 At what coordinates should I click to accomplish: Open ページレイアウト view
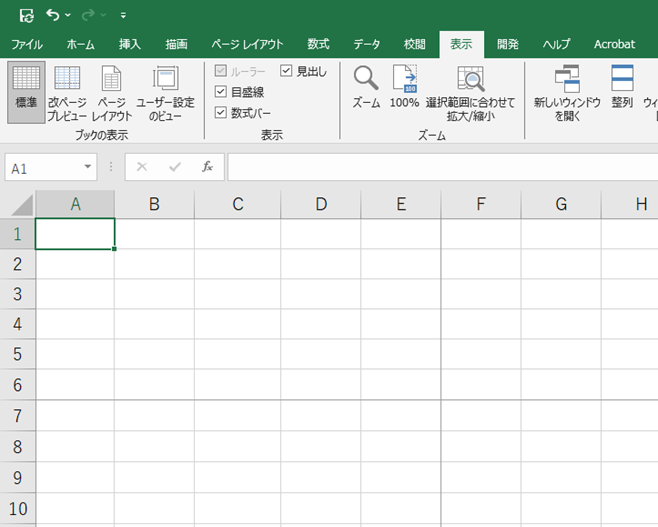click(x=111, y=92)
